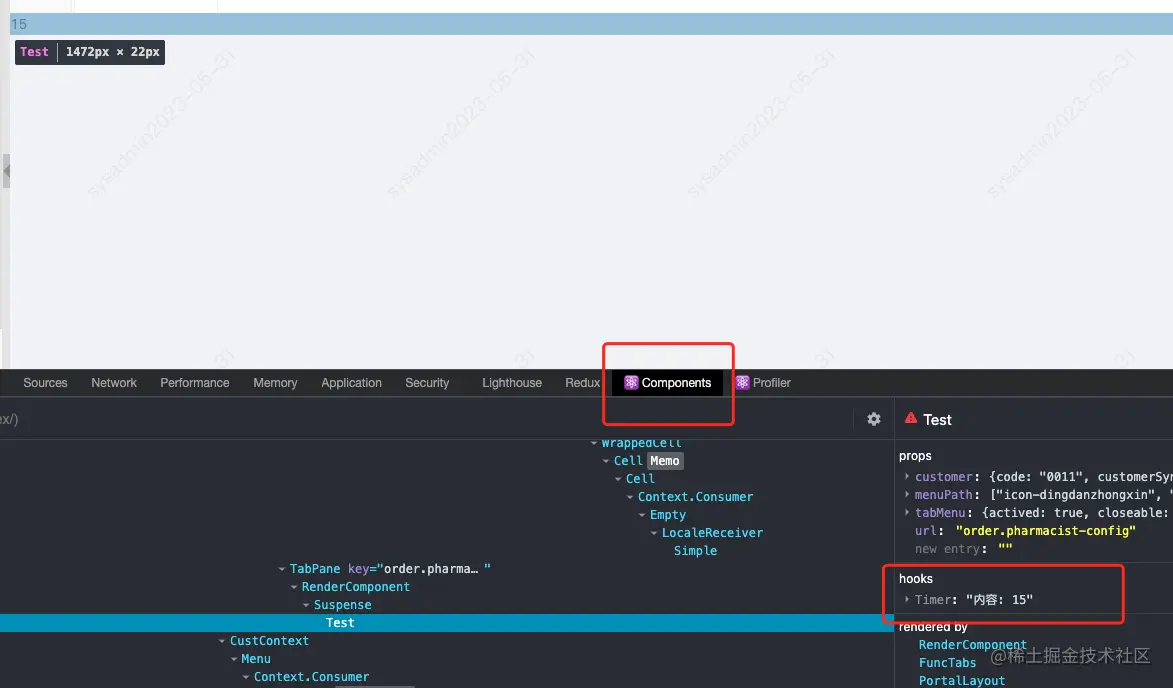Select the Menu component in tree
Image resolution: width=1173 pixels, height=688 pixels.
(256, 659)
